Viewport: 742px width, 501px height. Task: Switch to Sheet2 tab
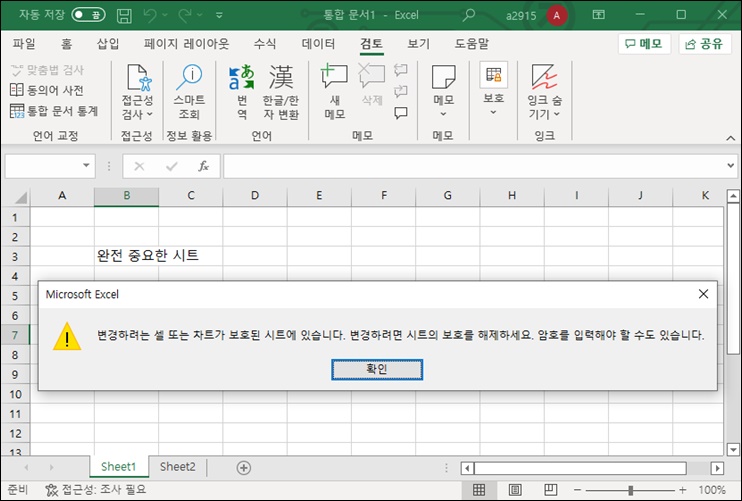177,467
